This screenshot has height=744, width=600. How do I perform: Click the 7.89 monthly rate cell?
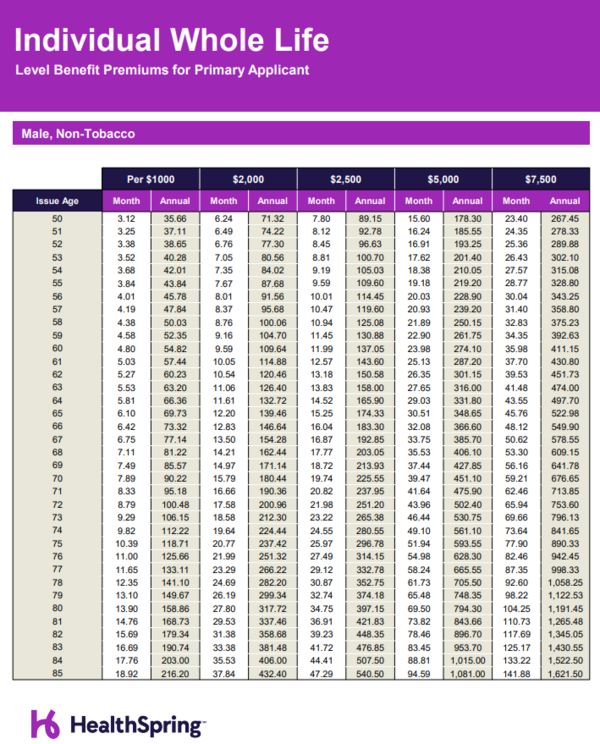pos(126,479)
